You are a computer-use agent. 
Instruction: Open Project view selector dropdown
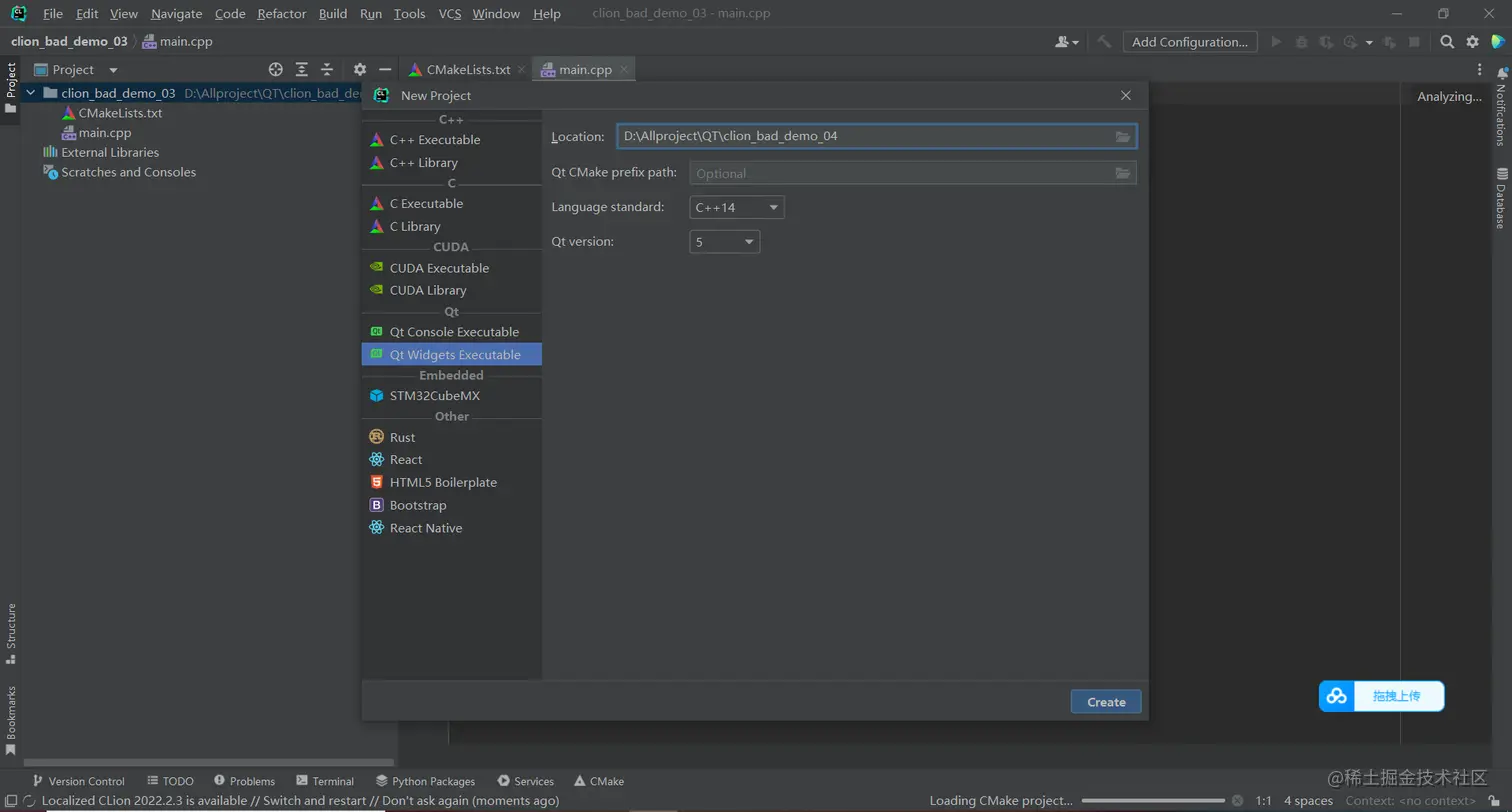[76, 70]
